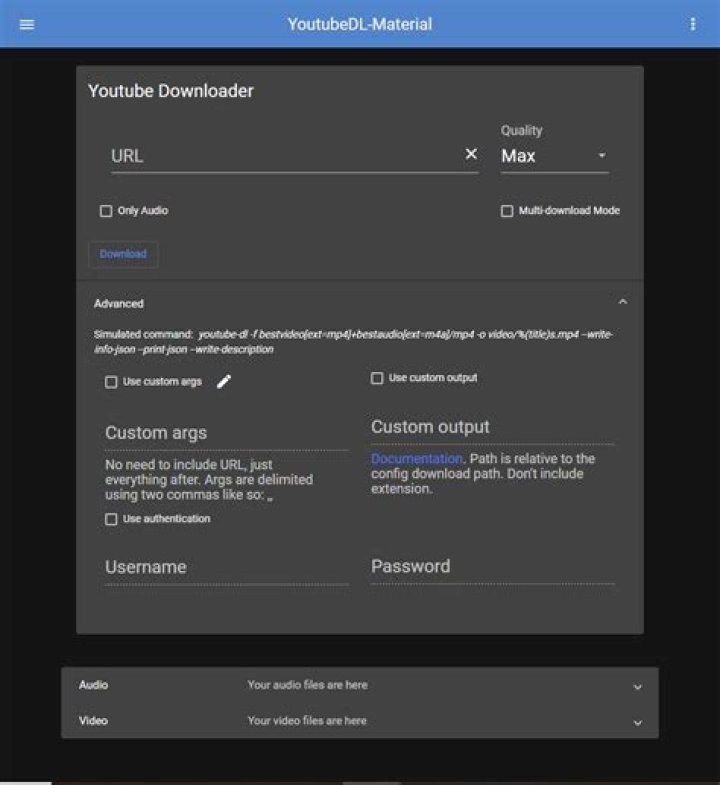Screen dimensions: 720x785
Task: Open the Documentation link
Action: point(417,459)
